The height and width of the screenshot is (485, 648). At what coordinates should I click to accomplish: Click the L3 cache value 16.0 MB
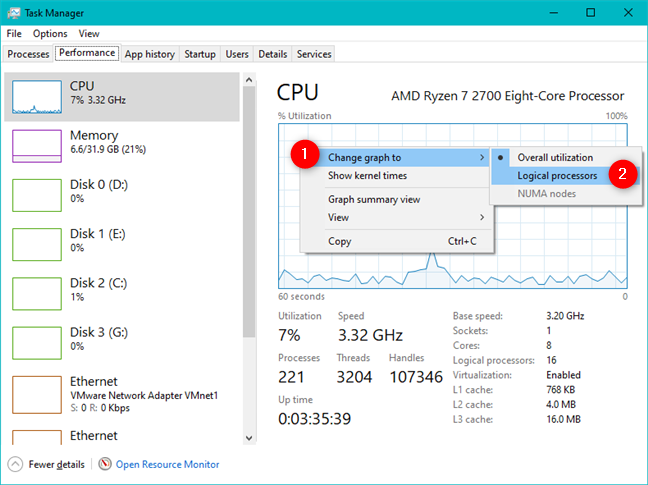563,419
